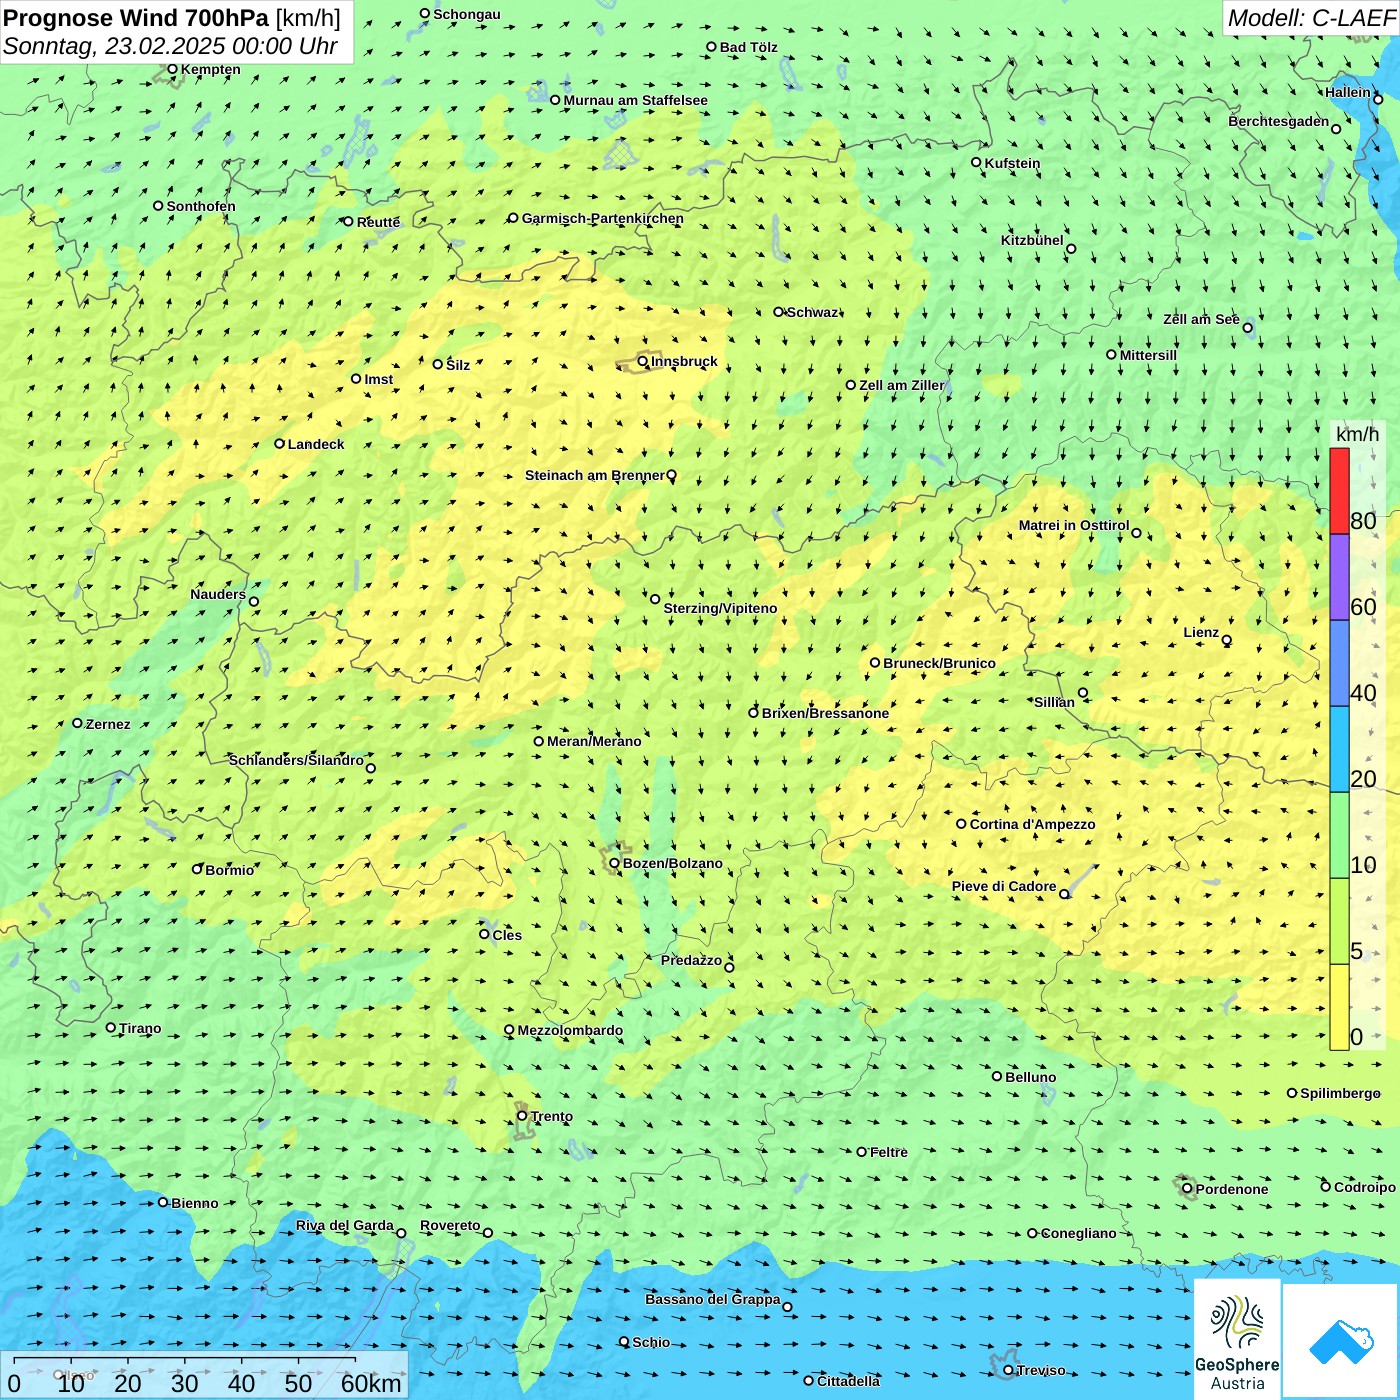Click the Bormio city marker
This screenshot has width=1400, height=1400.
pyautogui.click(x=197, y=869)
